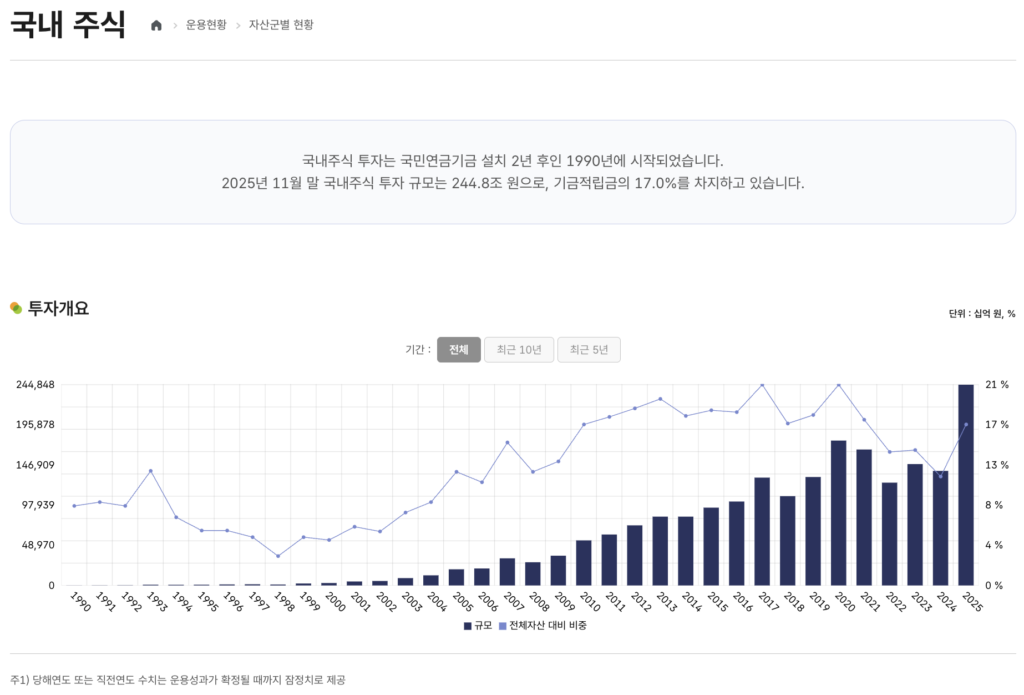This screenshot has height=695, width=1024.
Task: Open the 운용현황 breadcrumb link
Action: pos(206,25)
